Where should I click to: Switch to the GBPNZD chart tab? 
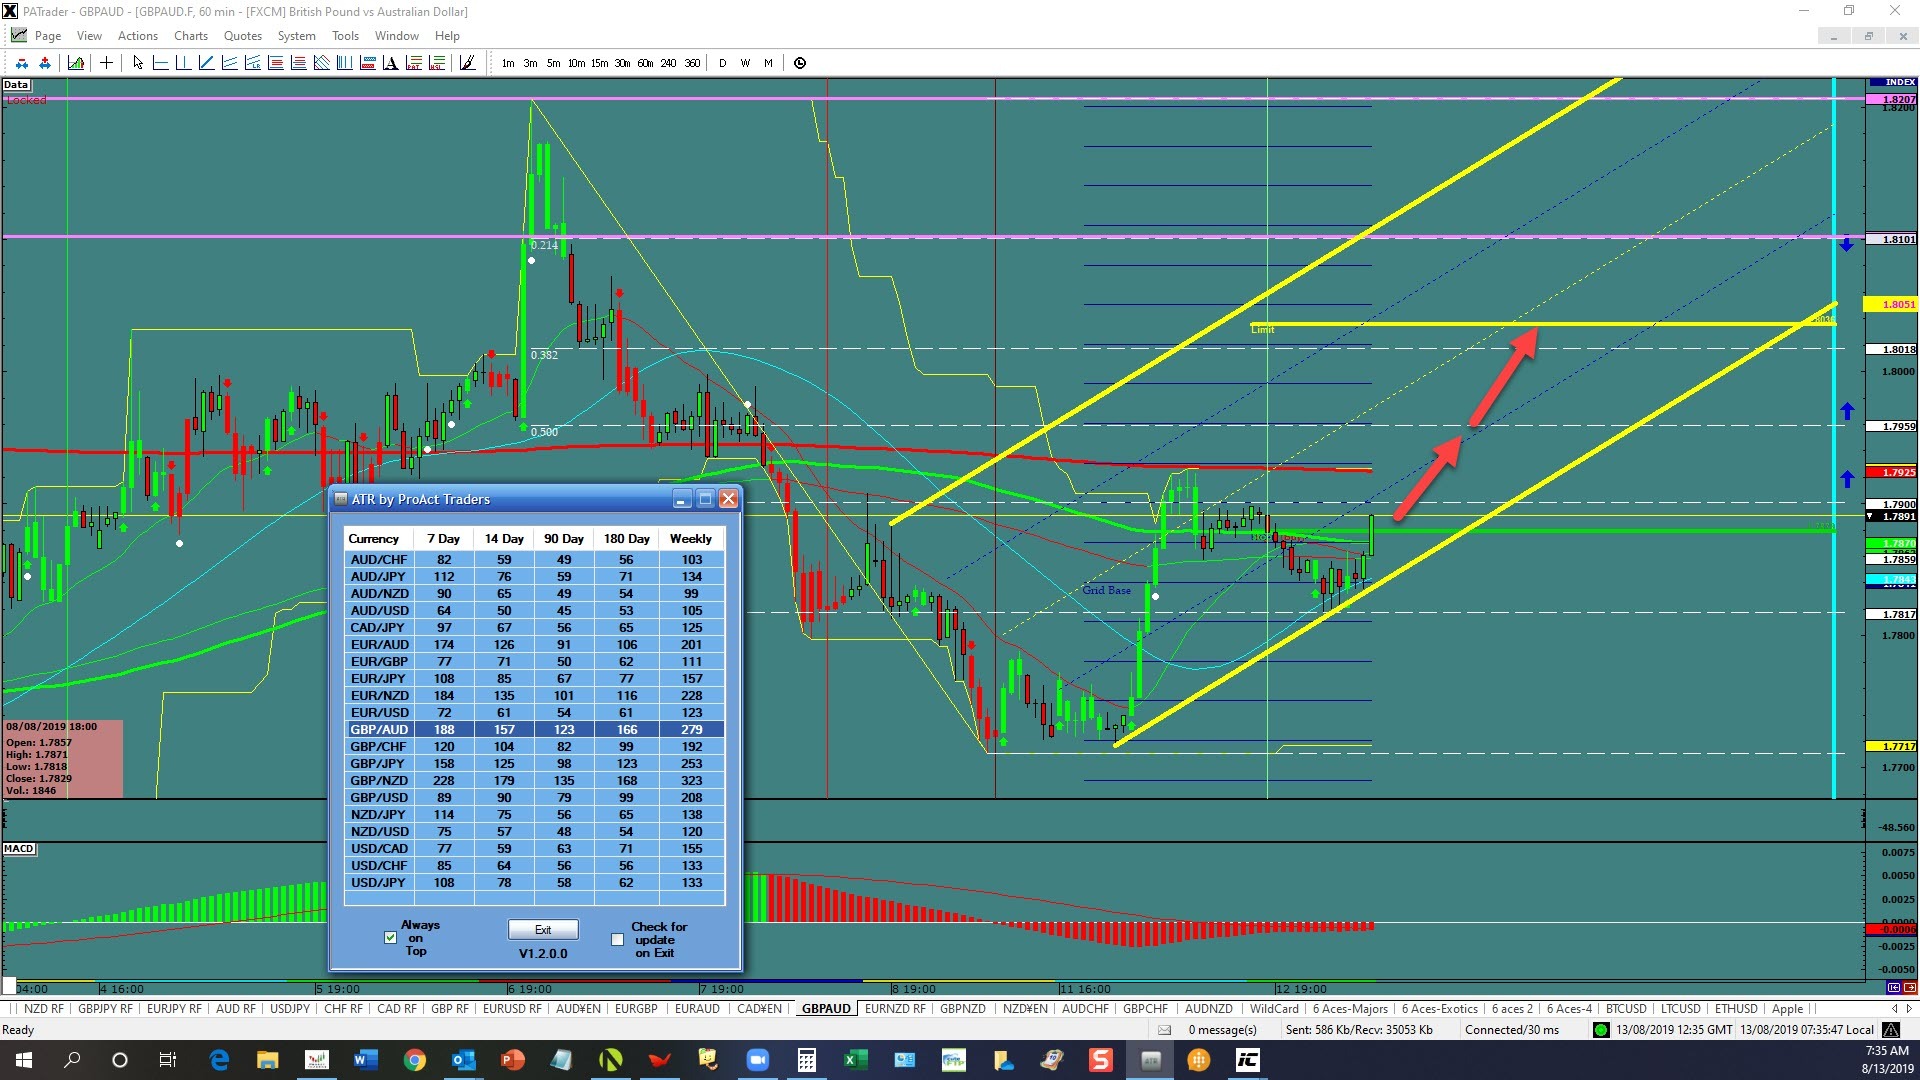click(962, 1009)
